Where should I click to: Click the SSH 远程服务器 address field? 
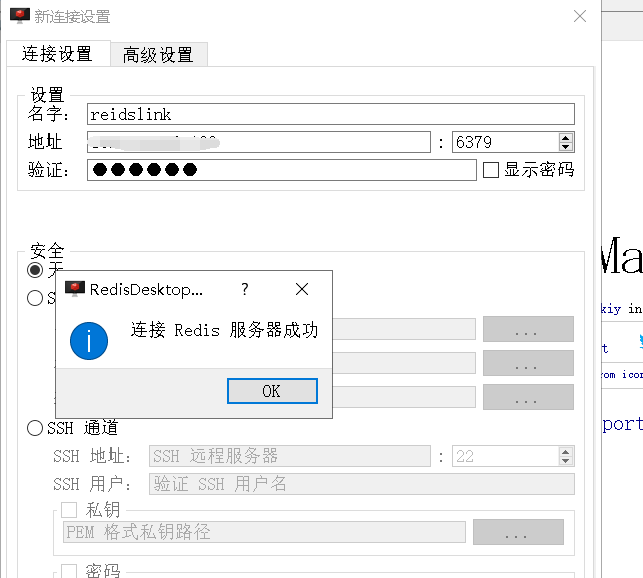coord(290,456)
